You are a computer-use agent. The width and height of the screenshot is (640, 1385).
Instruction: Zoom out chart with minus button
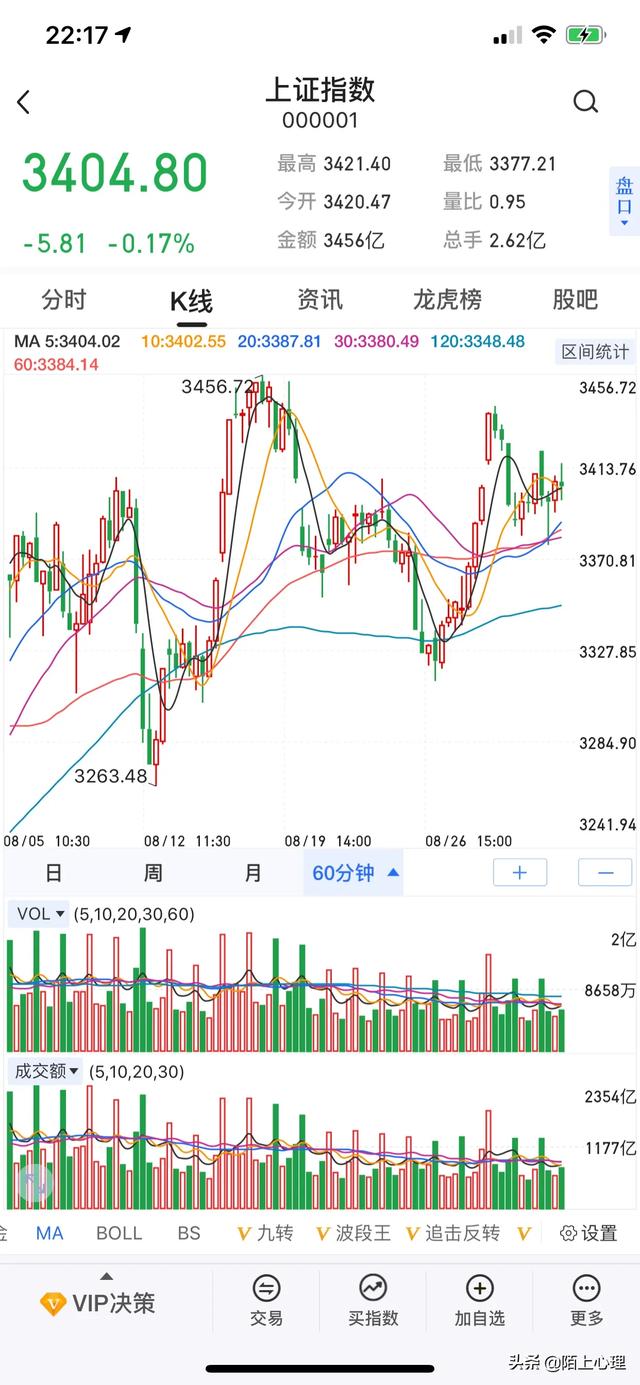coord(605,873)
